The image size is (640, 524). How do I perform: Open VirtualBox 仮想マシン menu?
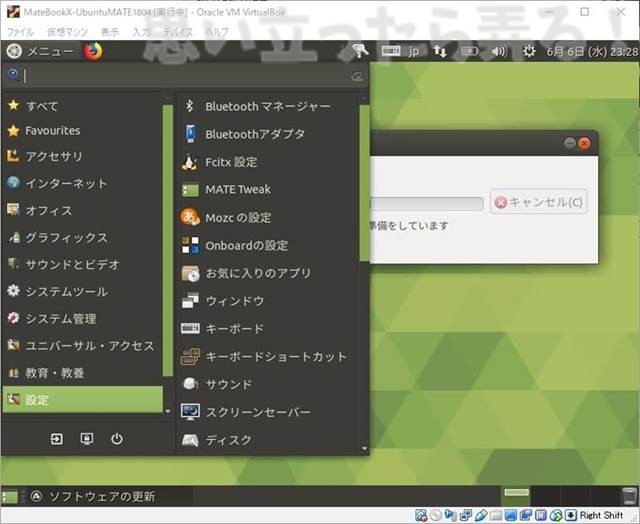point(67,31)
